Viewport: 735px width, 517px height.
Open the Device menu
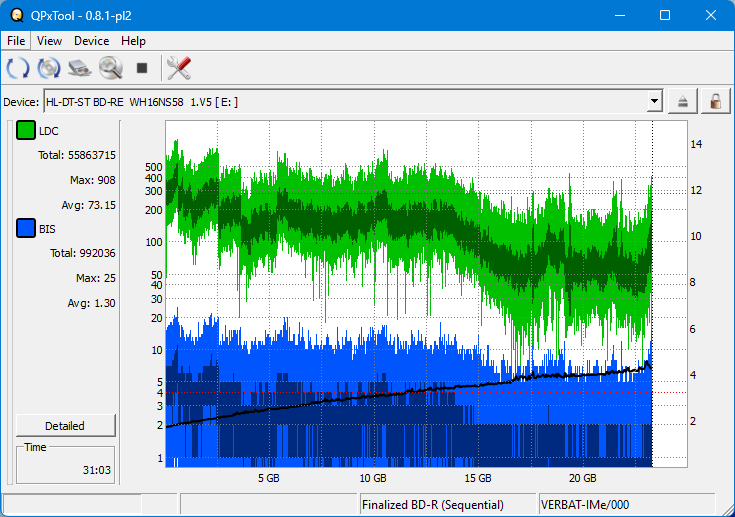pos(91,41)
